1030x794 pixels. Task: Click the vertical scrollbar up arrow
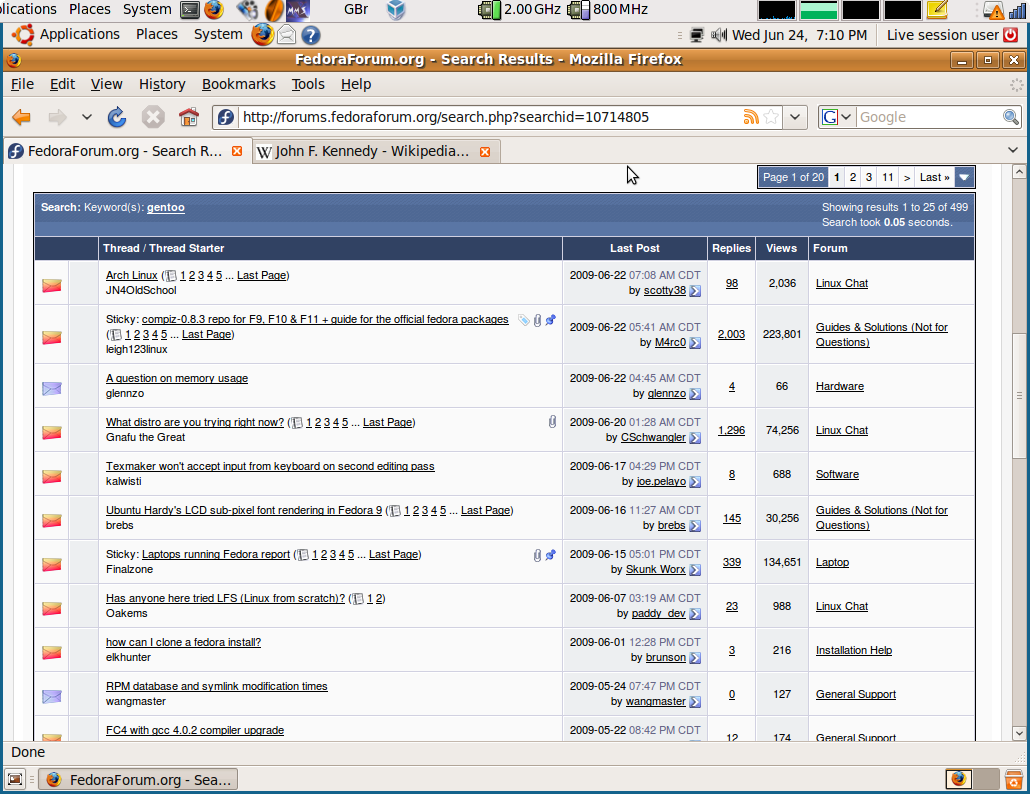(1019, 172)
